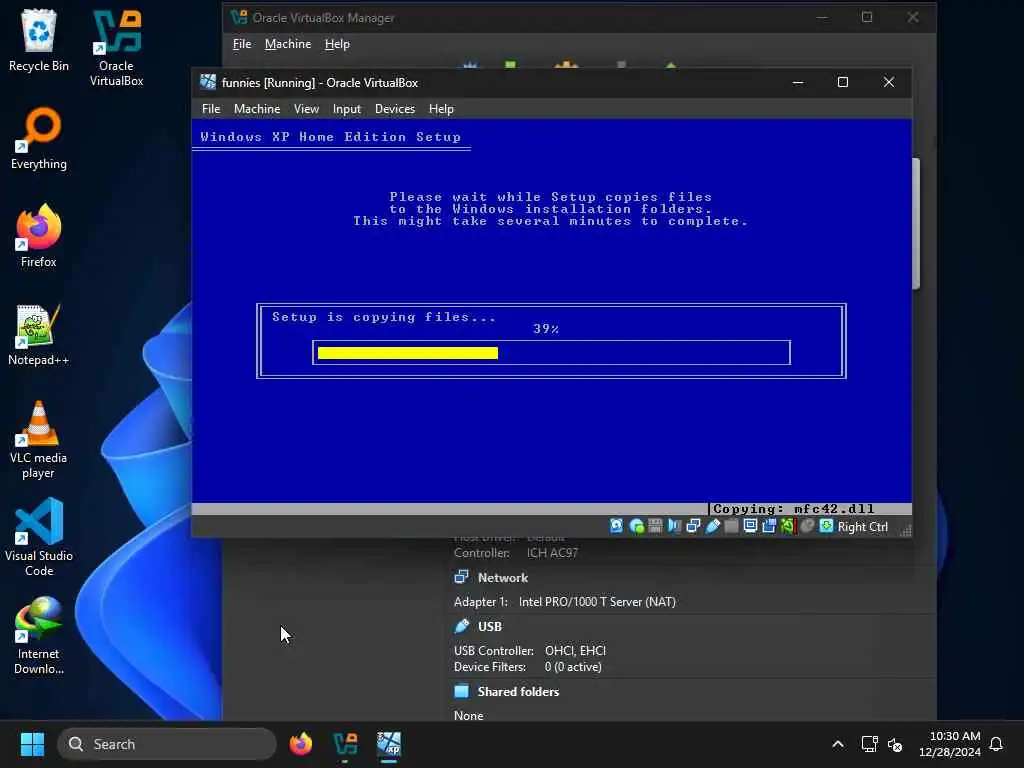Open the Devices menu
Screen dimensions: 1024x768
pos(394,109)
